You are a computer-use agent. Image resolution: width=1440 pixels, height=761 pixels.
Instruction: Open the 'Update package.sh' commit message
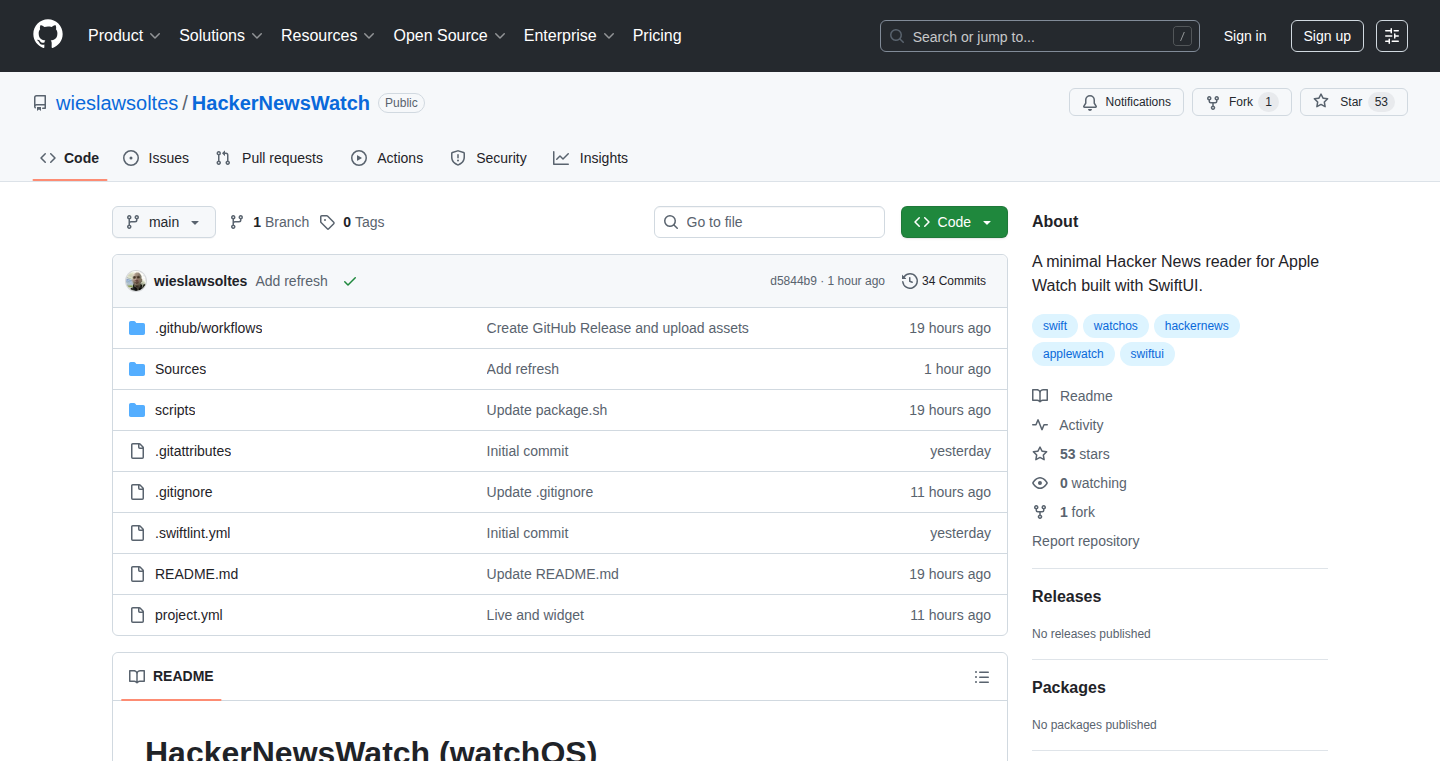547,410
